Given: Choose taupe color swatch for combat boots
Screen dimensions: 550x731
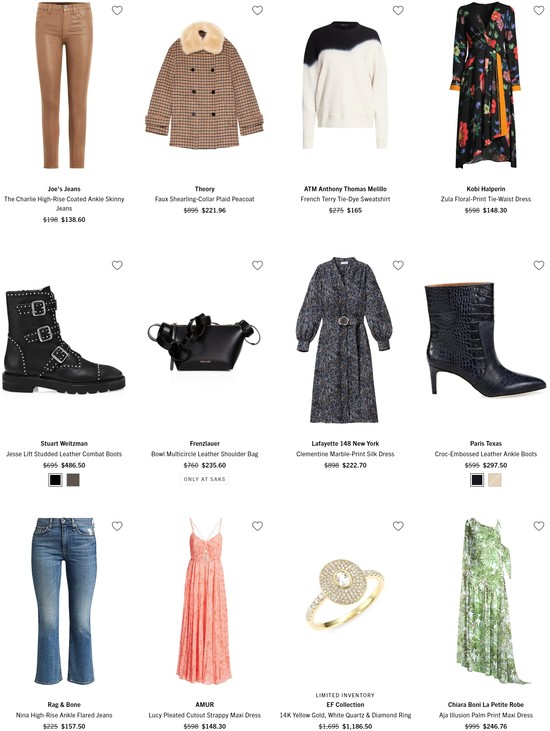Looking at the screenshot, I should 73,480.
